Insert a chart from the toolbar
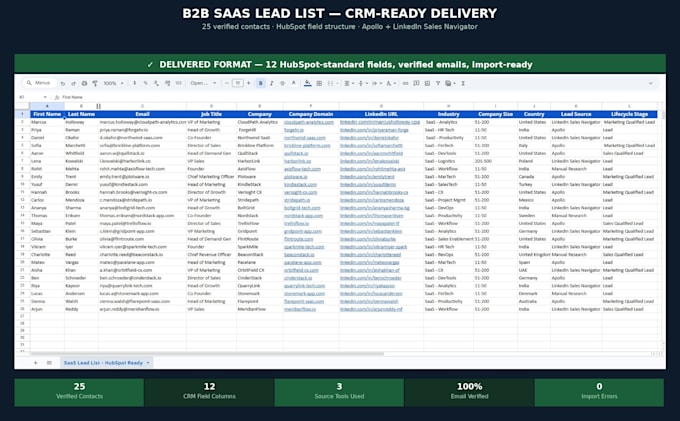 (427, 83)
